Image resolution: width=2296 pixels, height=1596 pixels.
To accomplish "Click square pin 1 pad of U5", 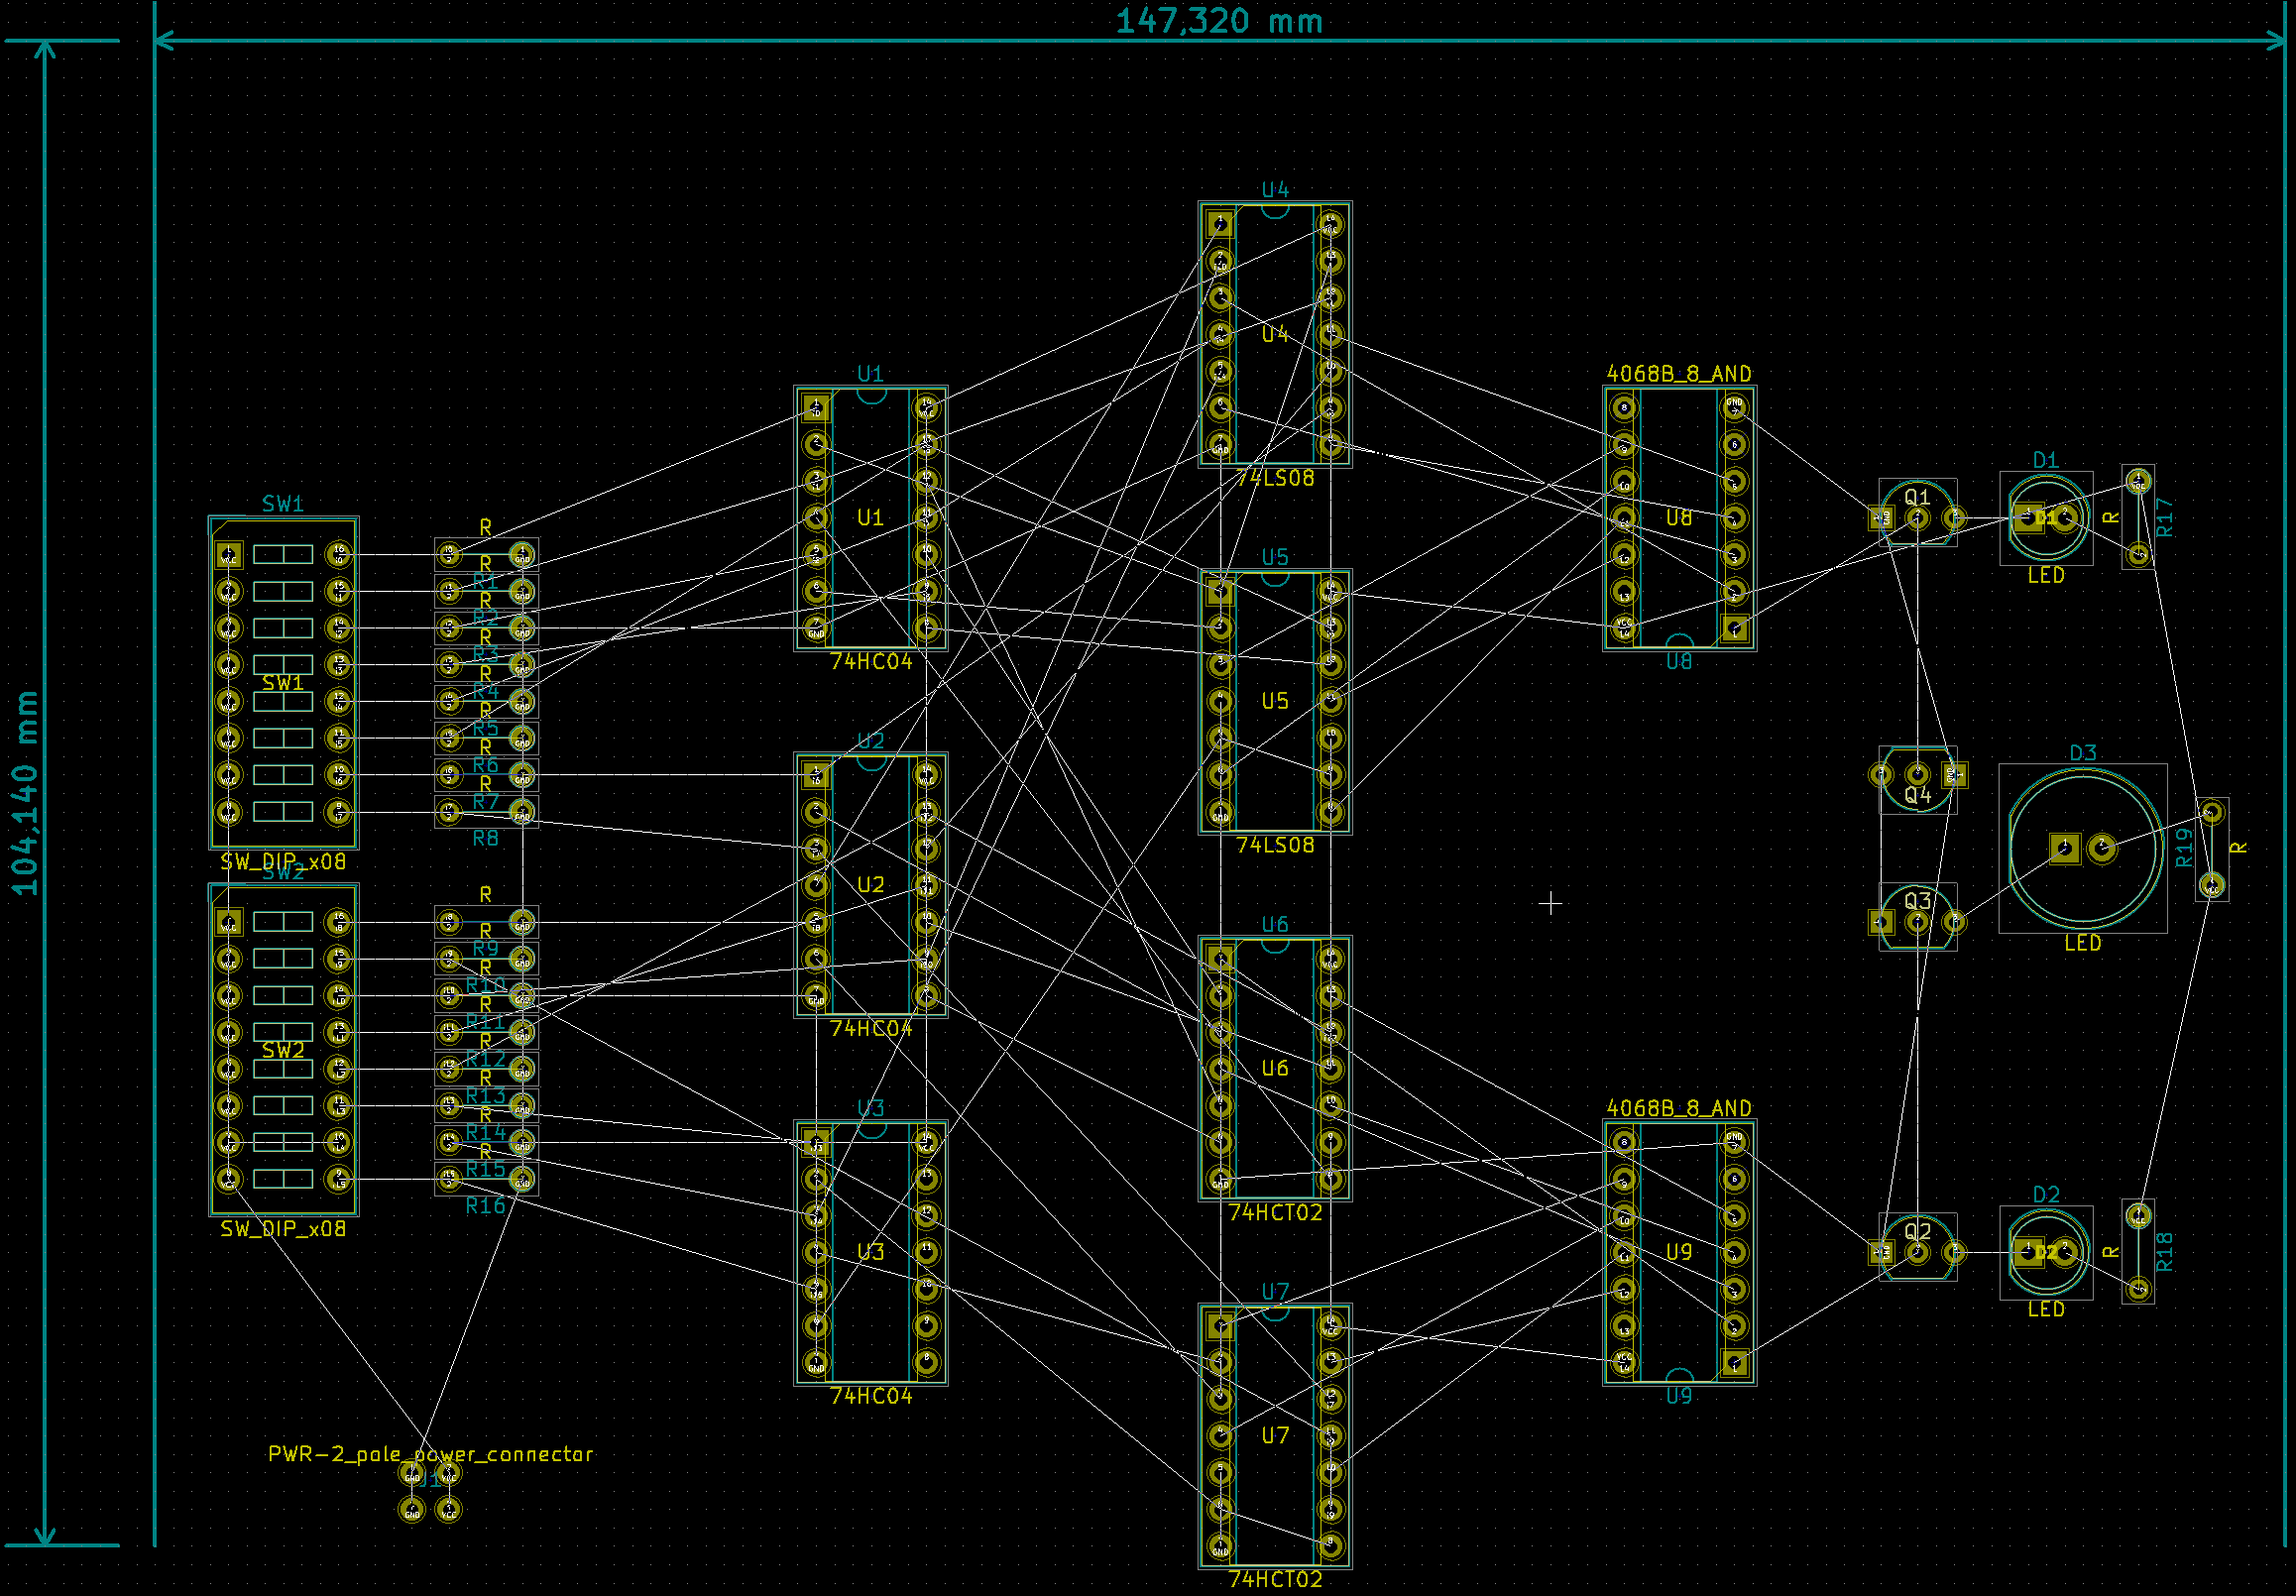I will pyautogui.click(x=1219, y=591).
